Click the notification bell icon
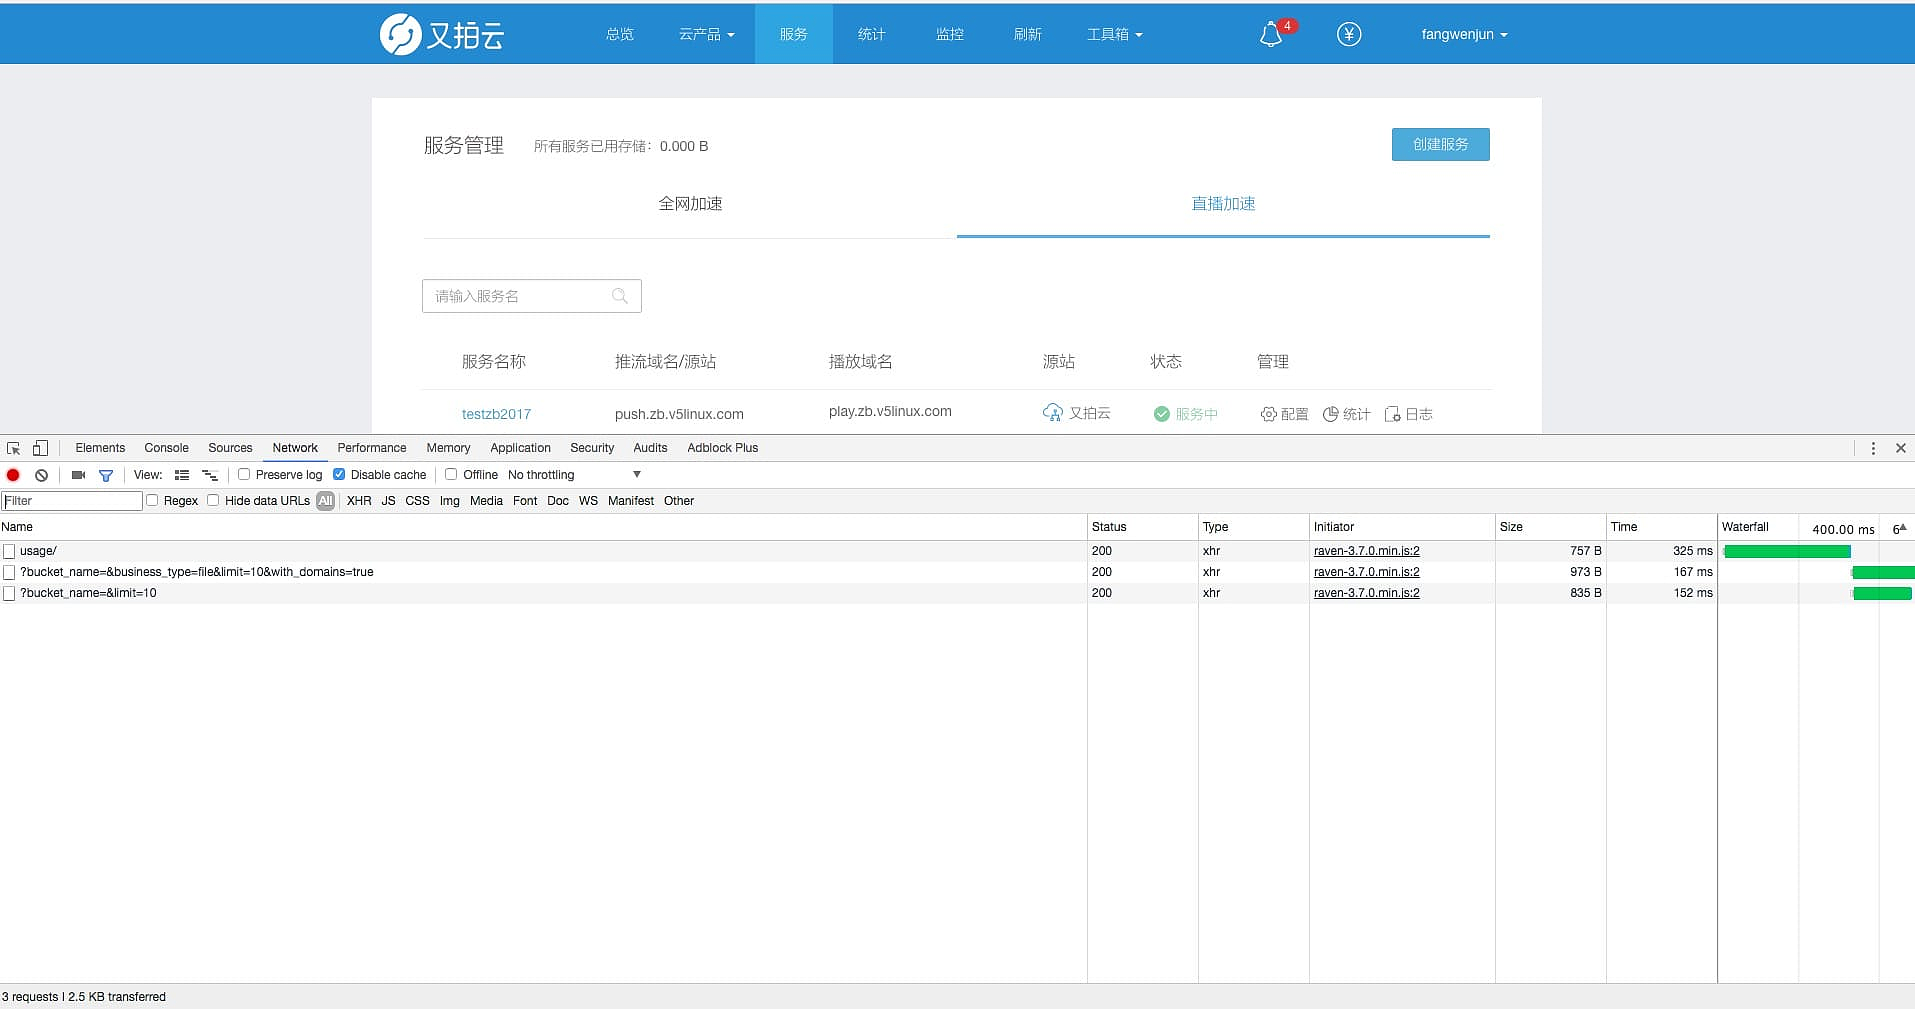 click(1271, 35)
